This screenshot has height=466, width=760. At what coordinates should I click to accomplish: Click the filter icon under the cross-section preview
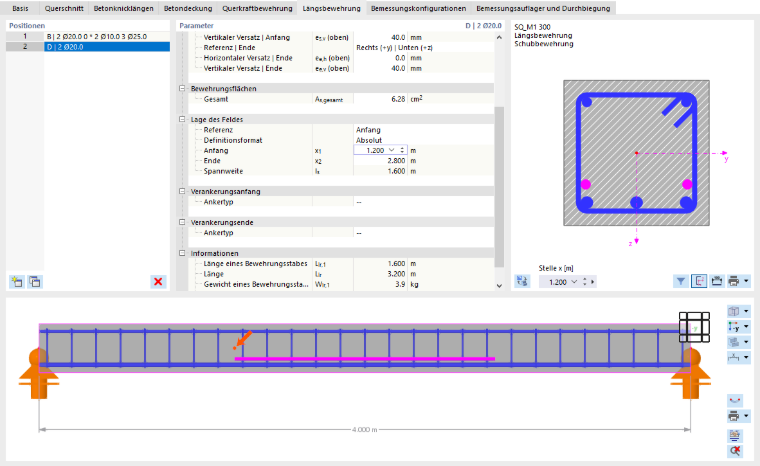681,281
